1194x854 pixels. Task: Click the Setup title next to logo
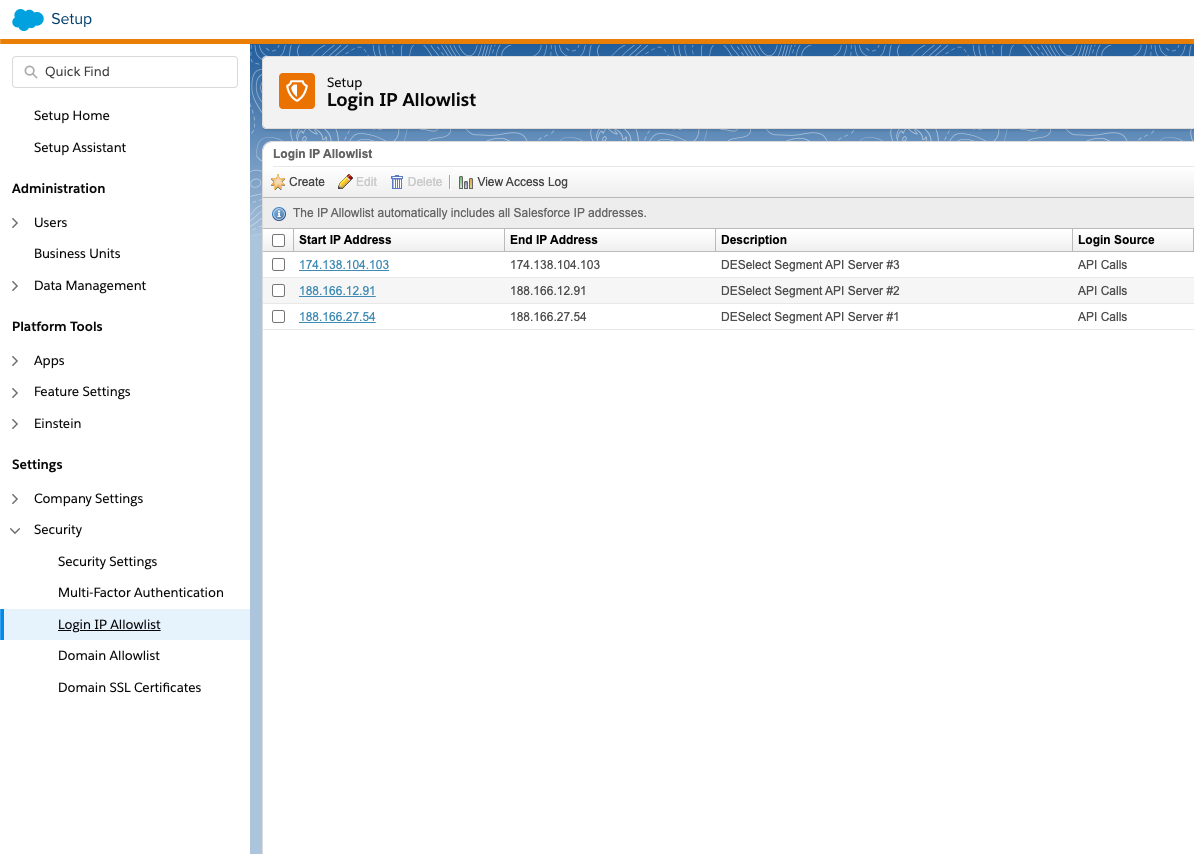click(72, 19)
